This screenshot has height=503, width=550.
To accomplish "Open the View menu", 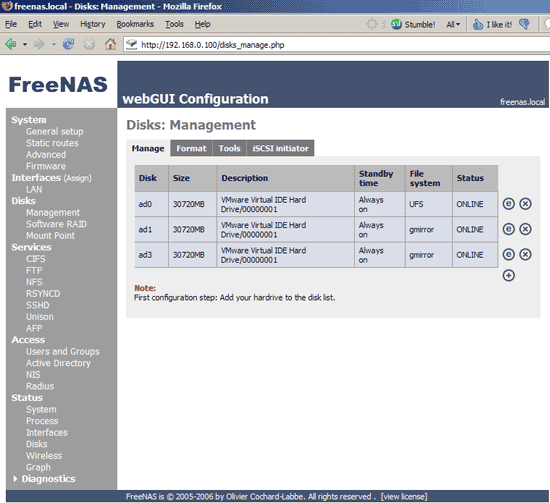I will click(61, 24).
